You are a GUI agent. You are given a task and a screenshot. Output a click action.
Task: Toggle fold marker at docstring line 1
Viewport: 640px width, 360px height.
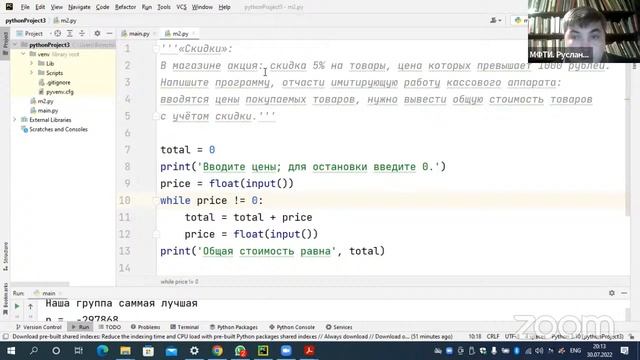tap(156, 49)
